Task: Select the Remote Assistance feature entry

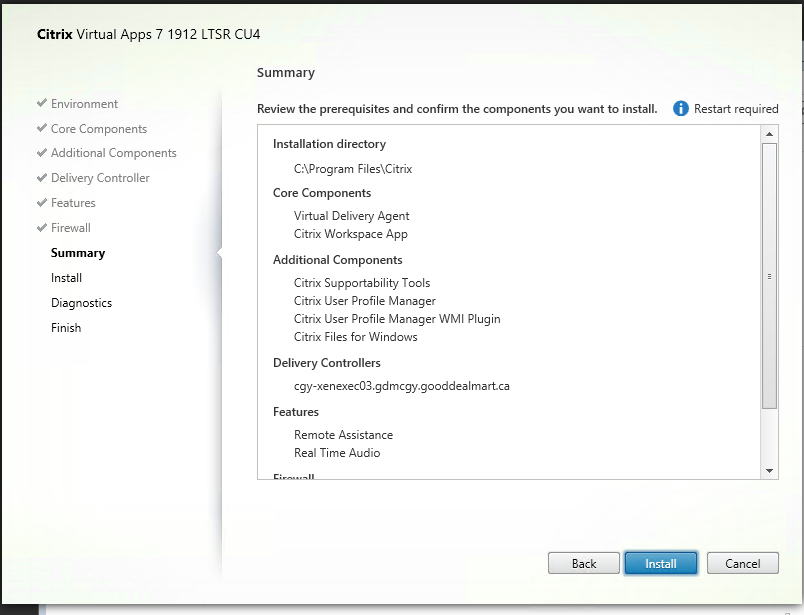Action: (x=344, y=435)
